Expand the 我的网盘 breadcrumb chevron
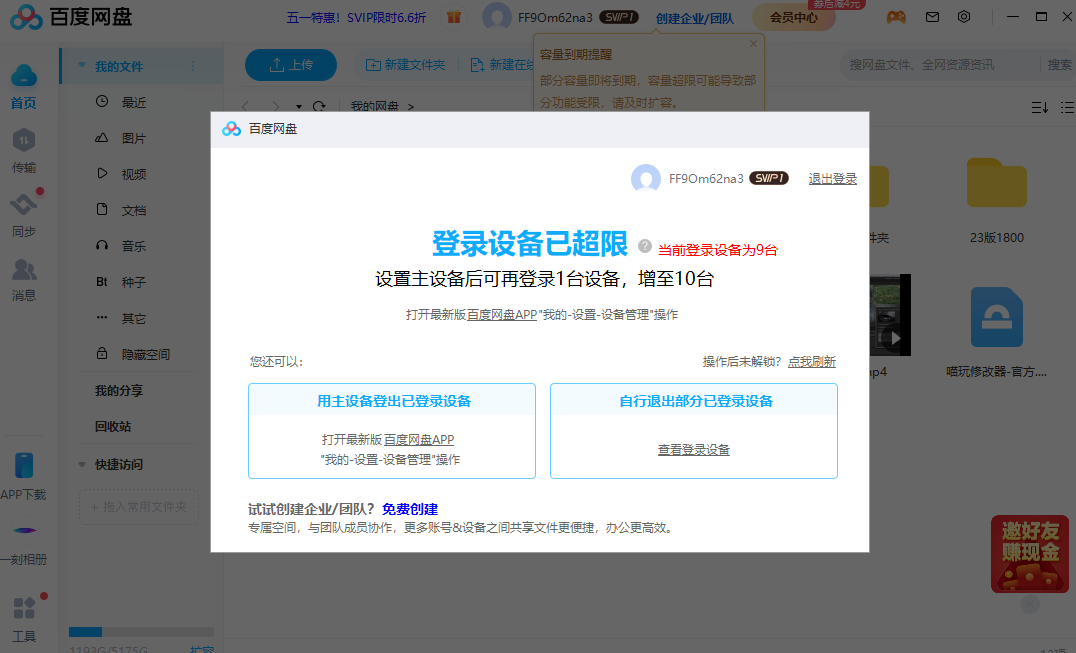This screenshot has height=653, width=1076. click(411, 106)
